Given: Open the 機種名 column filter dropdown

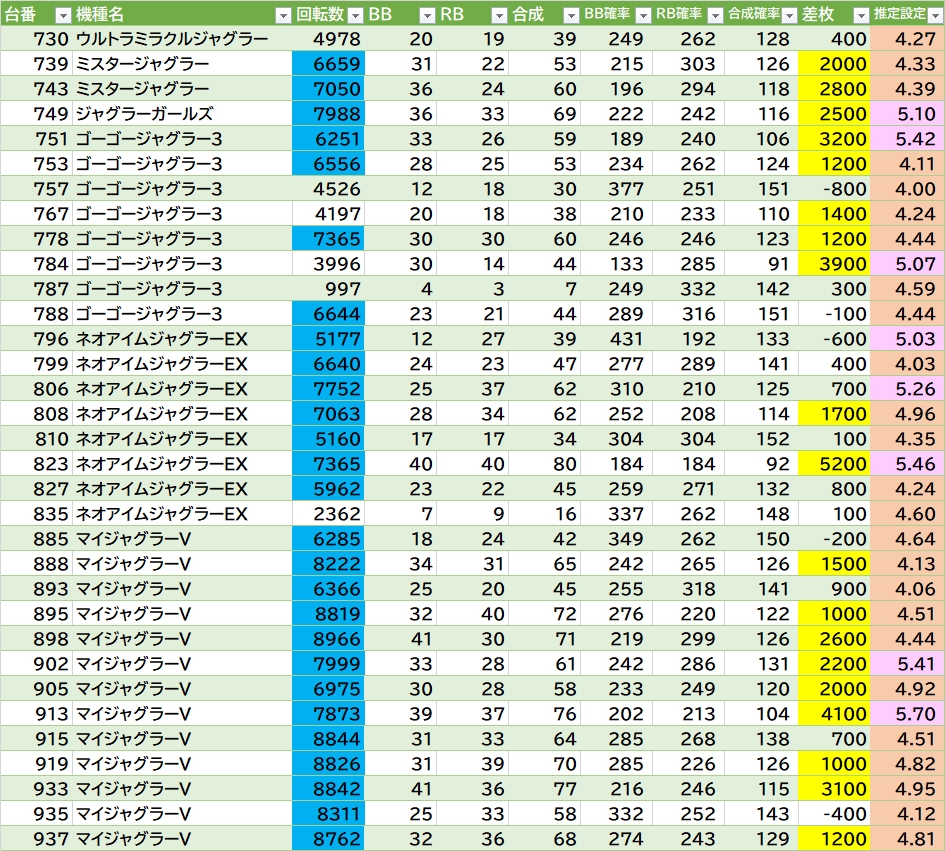Looking at the screenshot, I should tap(281, 15).
